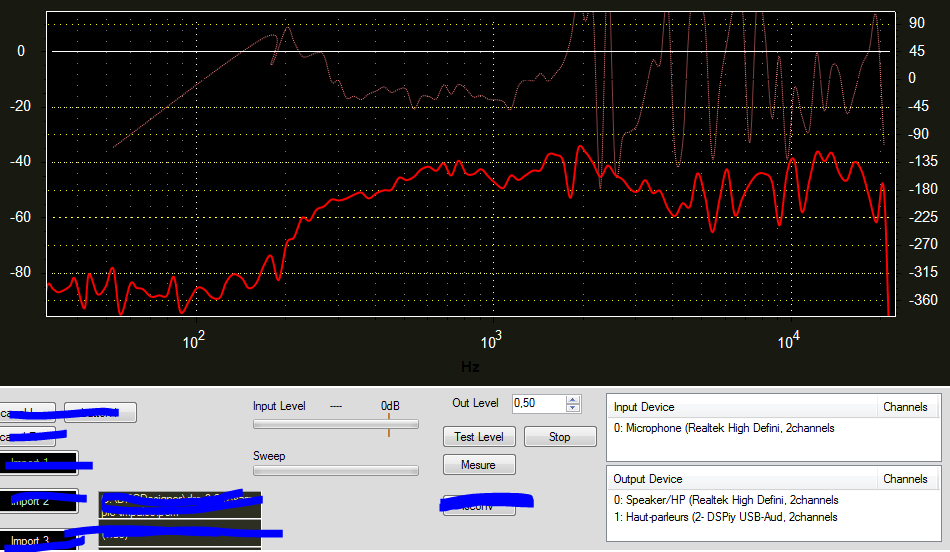Click the Output Device column header
Viewport: 950px width, 552px height.
pyautogui.click(x=742, y=479)
